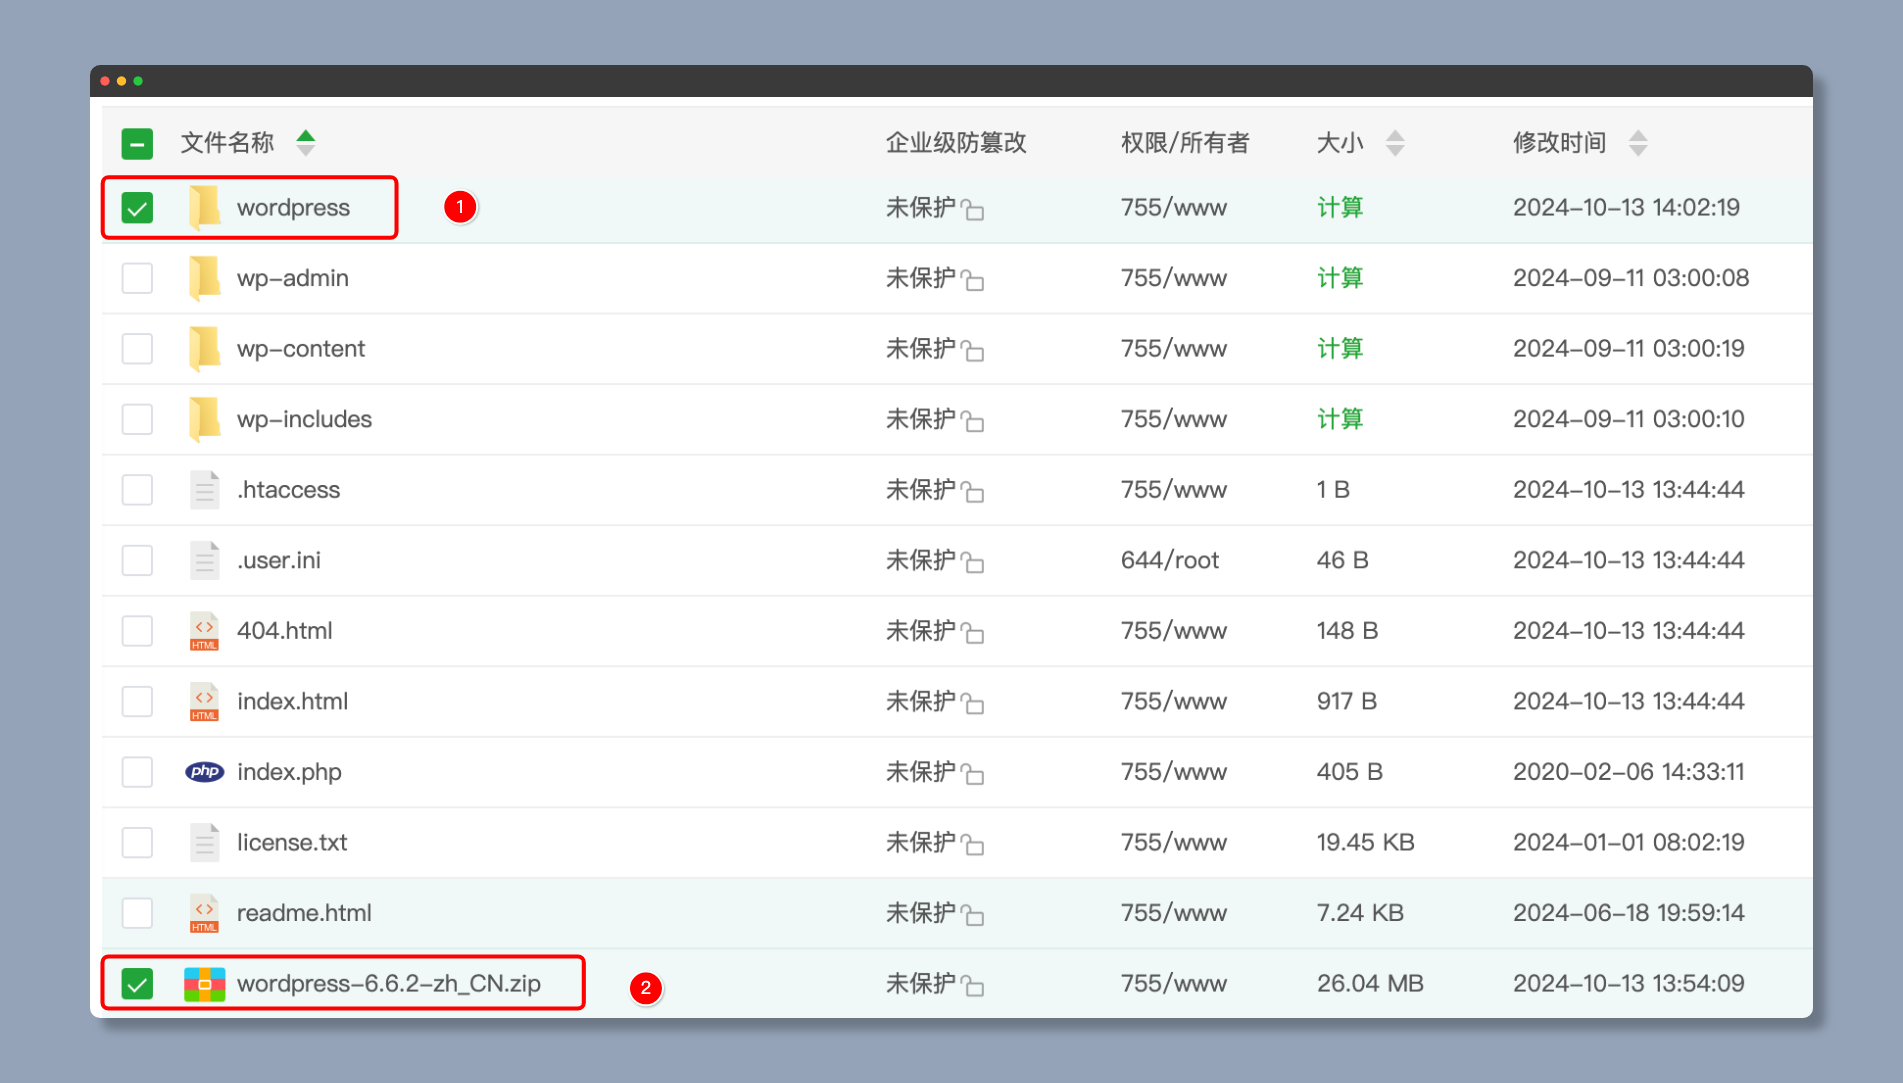Click the file name readme.html

point(304,913)
